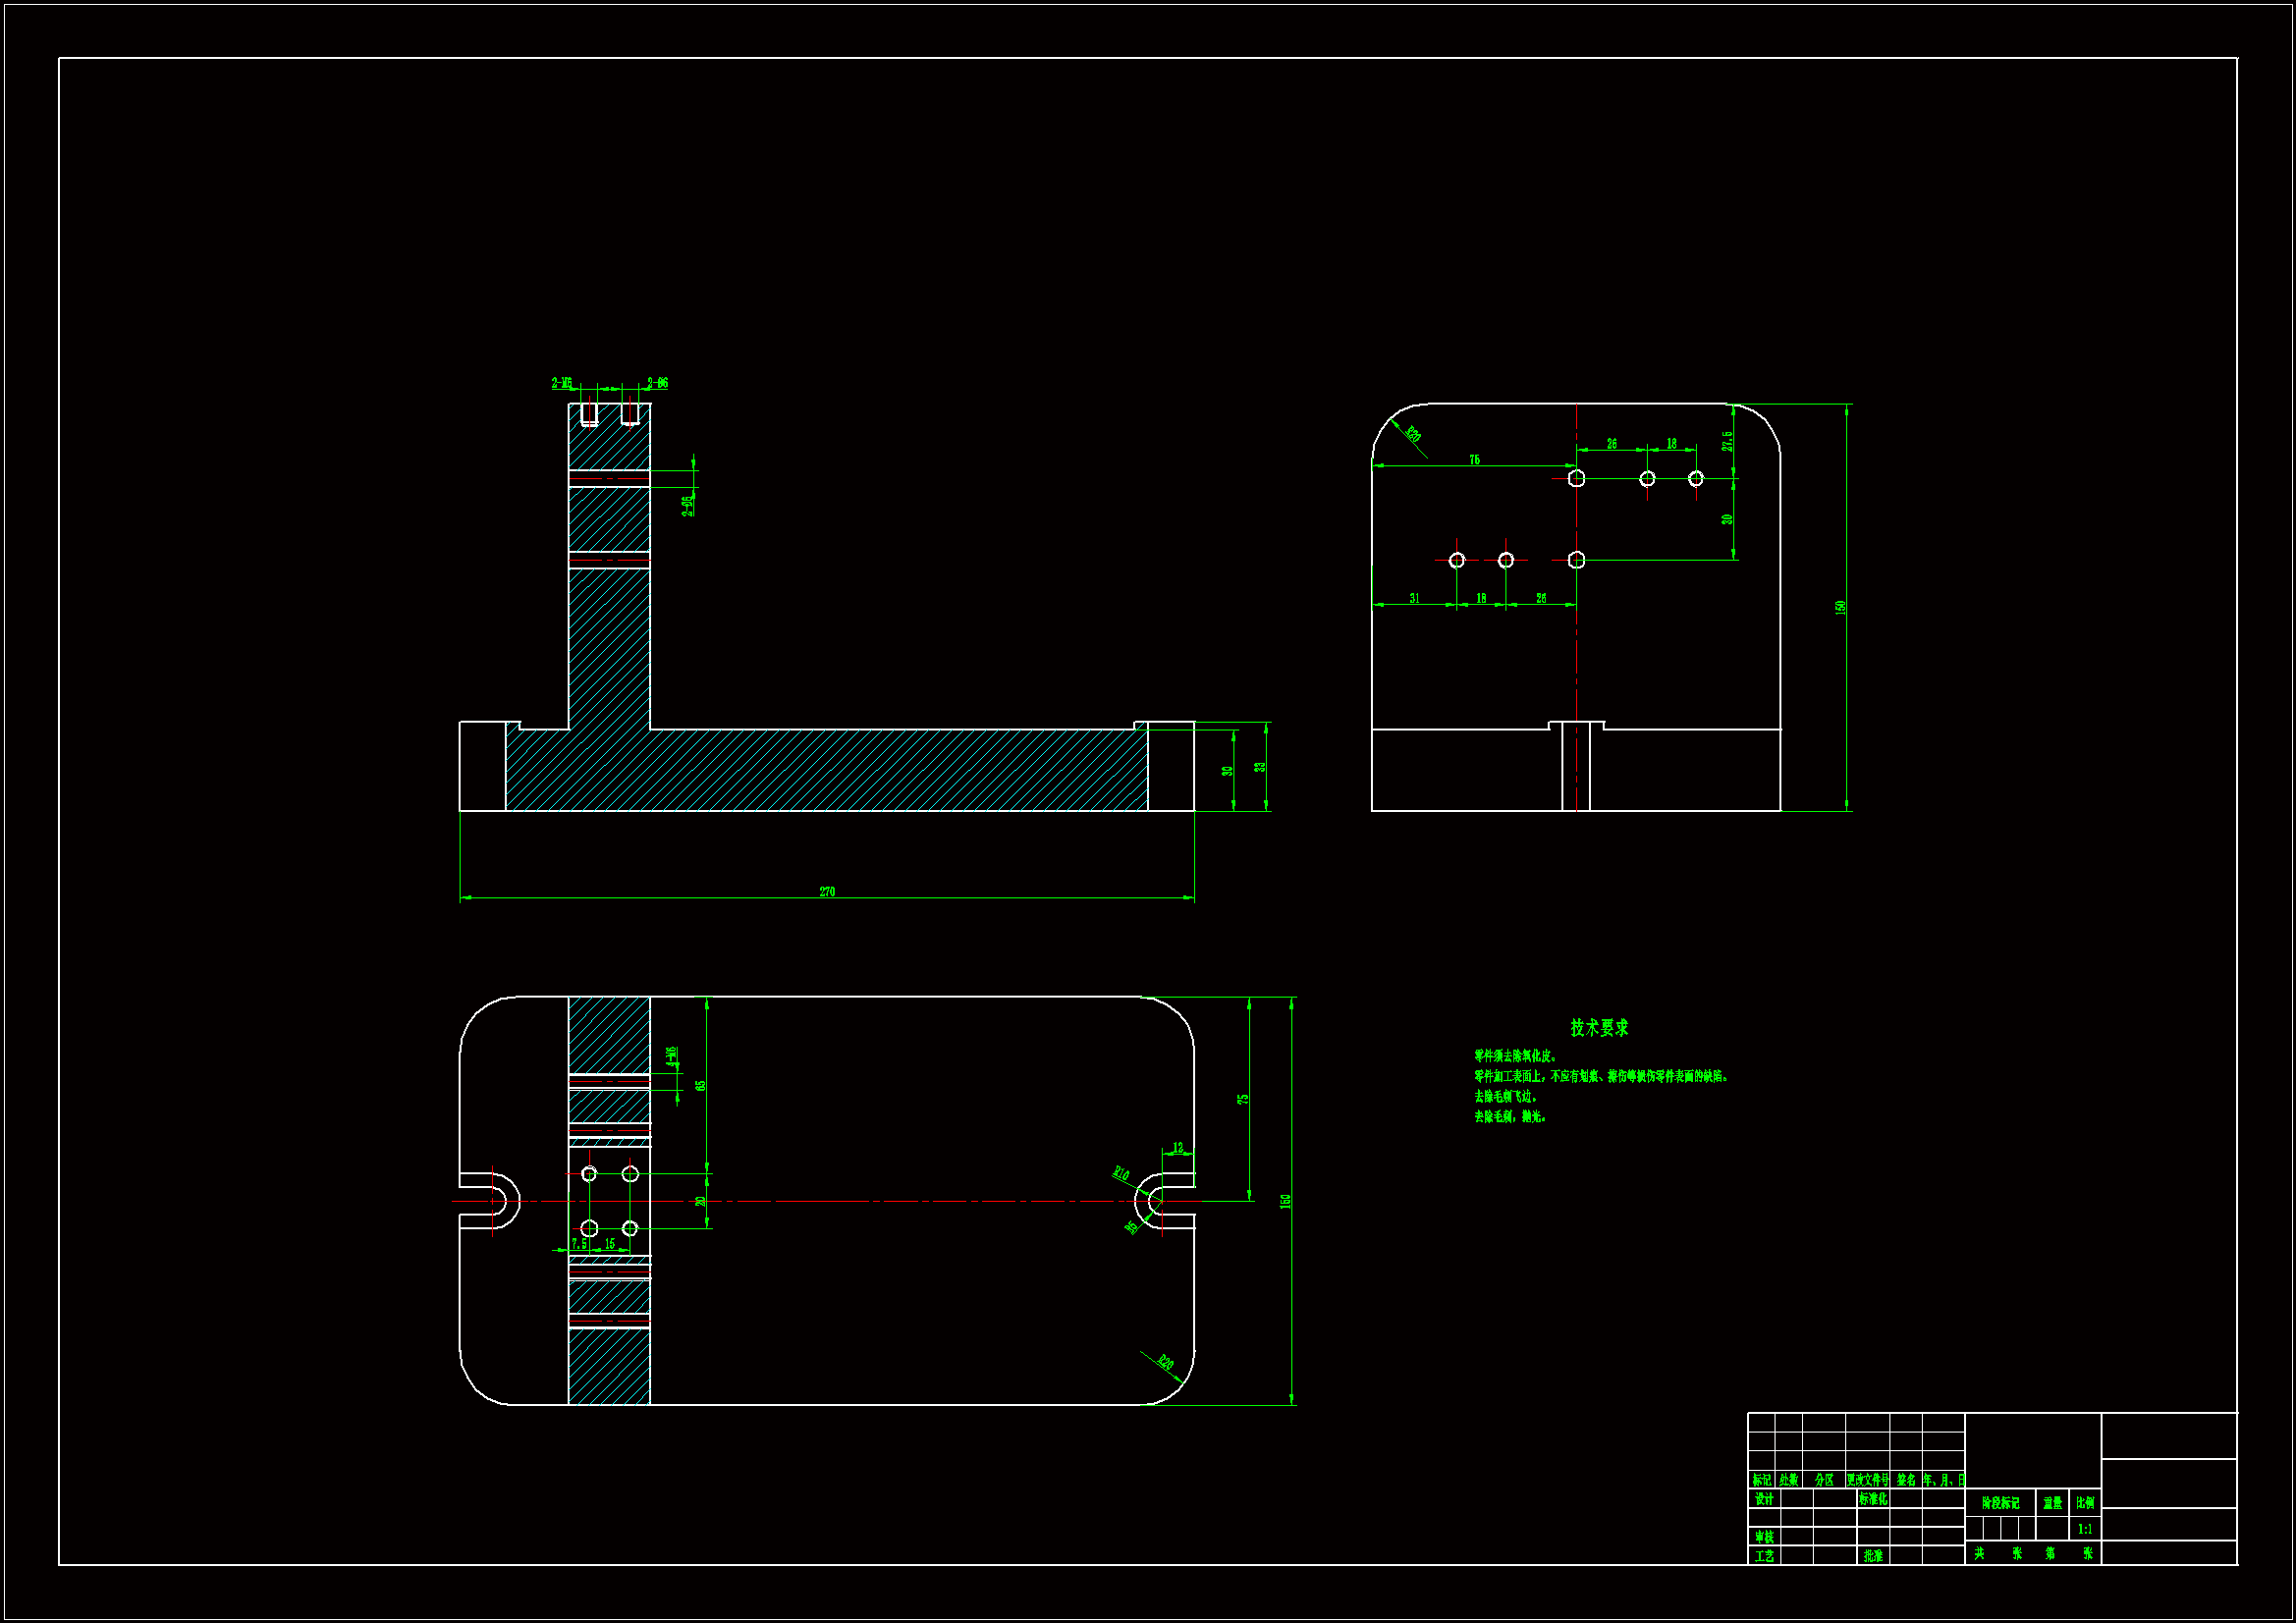Click the 批准 label in title block
This screenshot has width=2296, height=1623.
(1873, 1556)
